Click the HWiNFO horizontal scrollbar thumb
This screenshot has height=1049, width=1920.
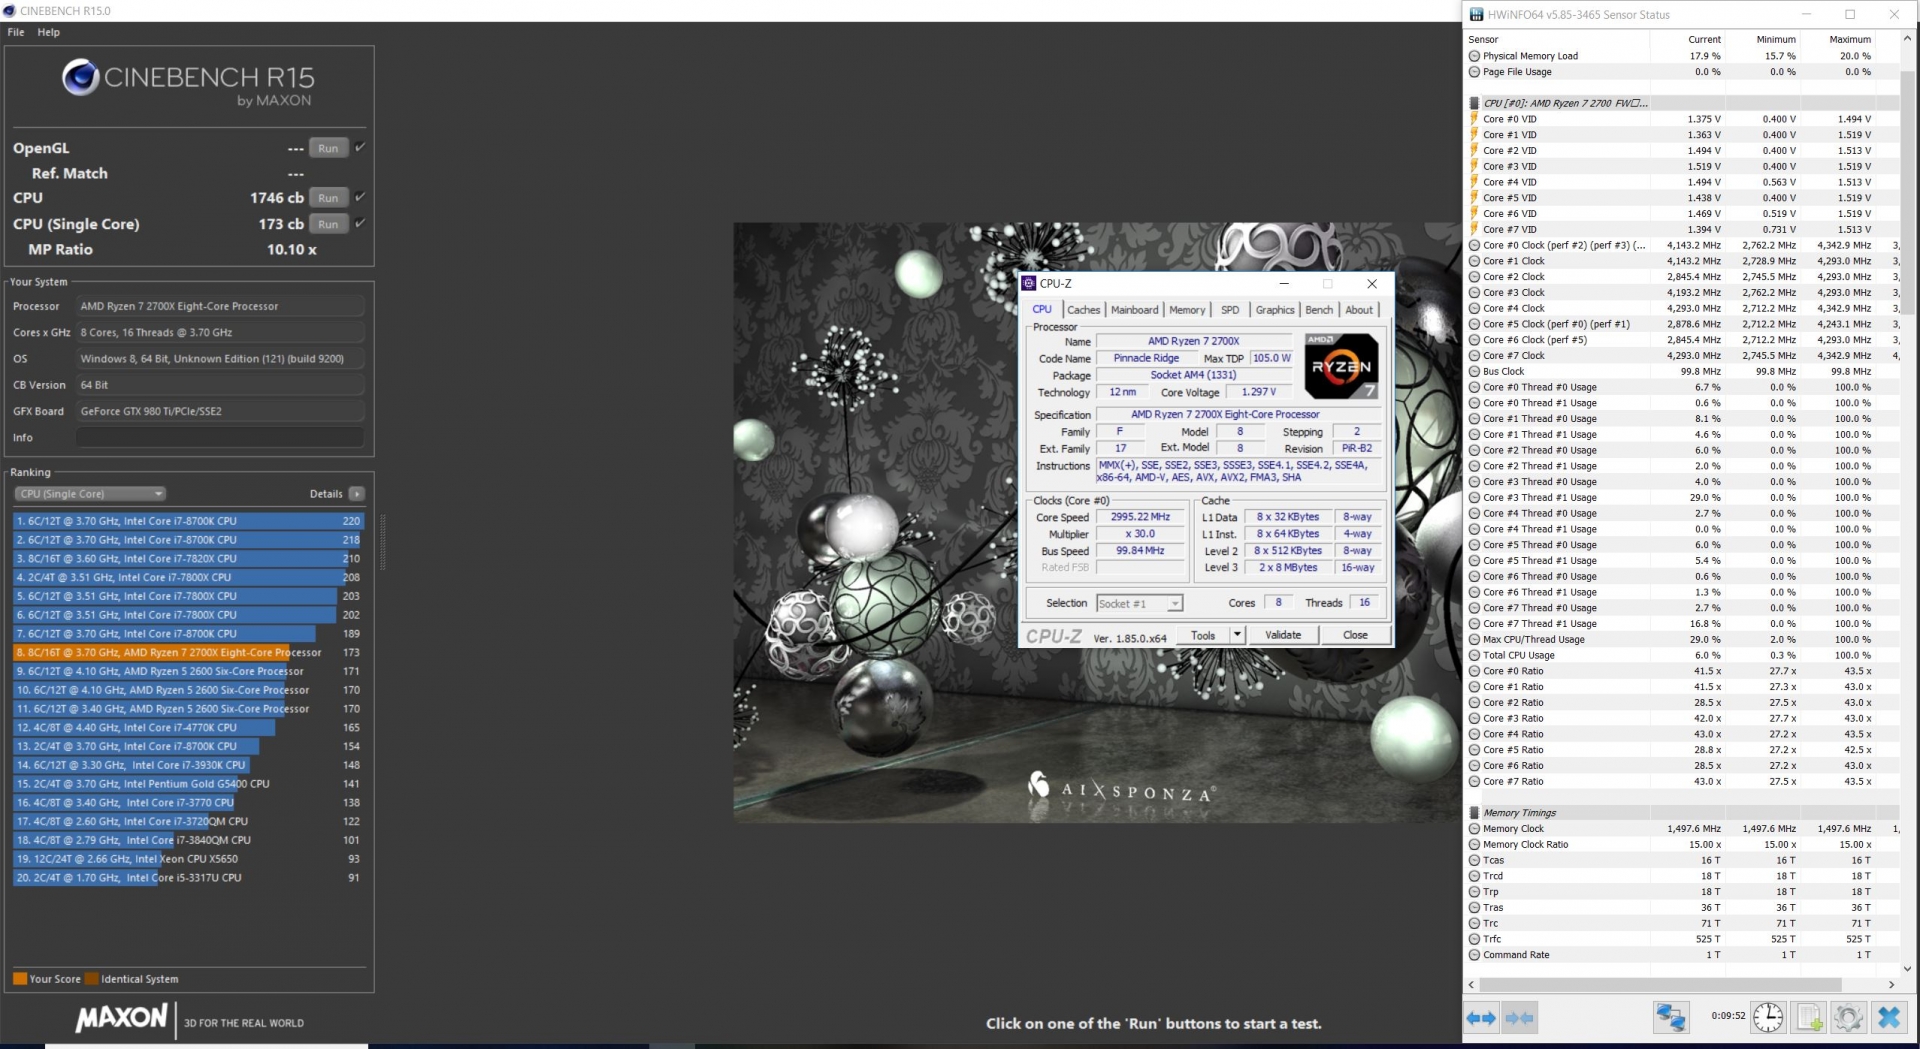[x=1661, y=985]
